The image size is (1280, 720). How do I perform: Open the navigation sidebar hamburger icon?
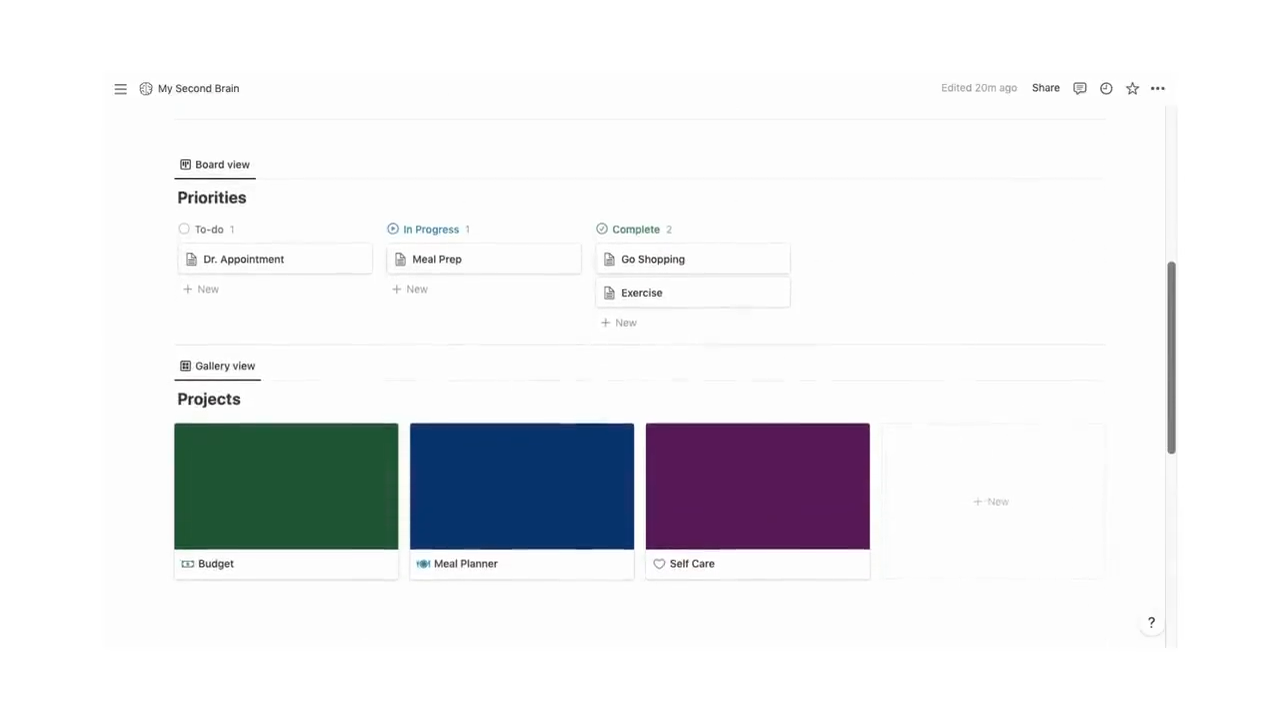pos(120,88)
